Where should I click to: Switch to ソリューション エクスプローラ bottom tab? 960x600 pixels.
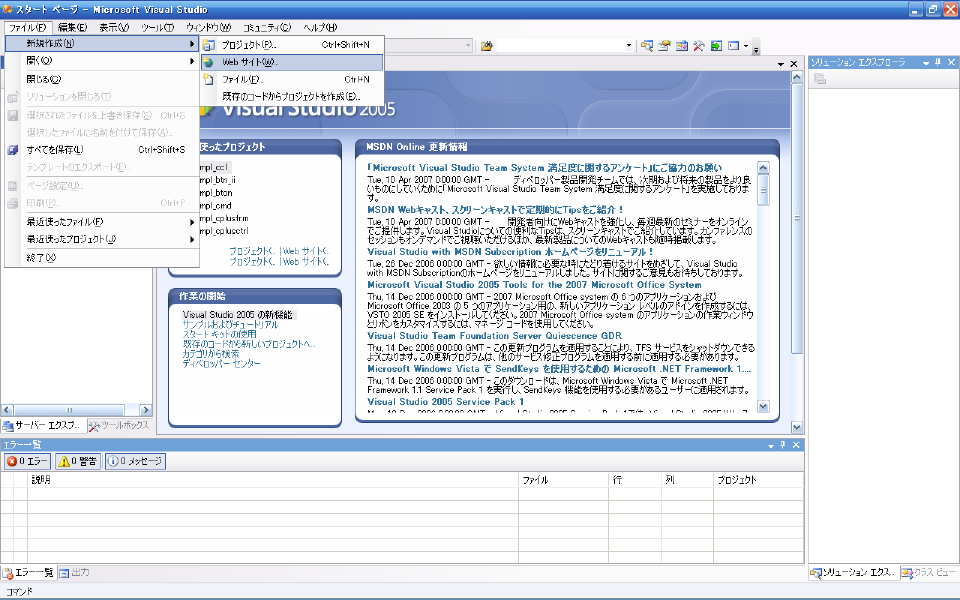tap(853, 573)
